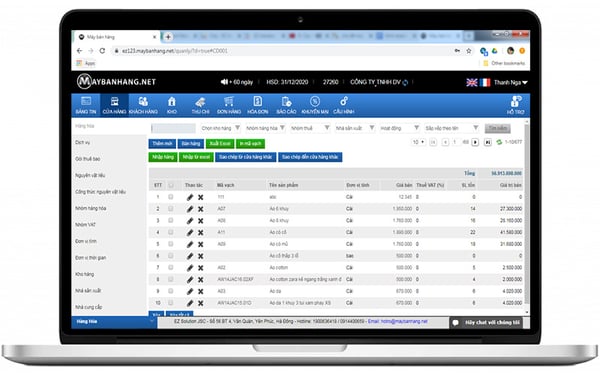
Task: Select the Cửa Hàng store icon
Action: click(114, 101)
